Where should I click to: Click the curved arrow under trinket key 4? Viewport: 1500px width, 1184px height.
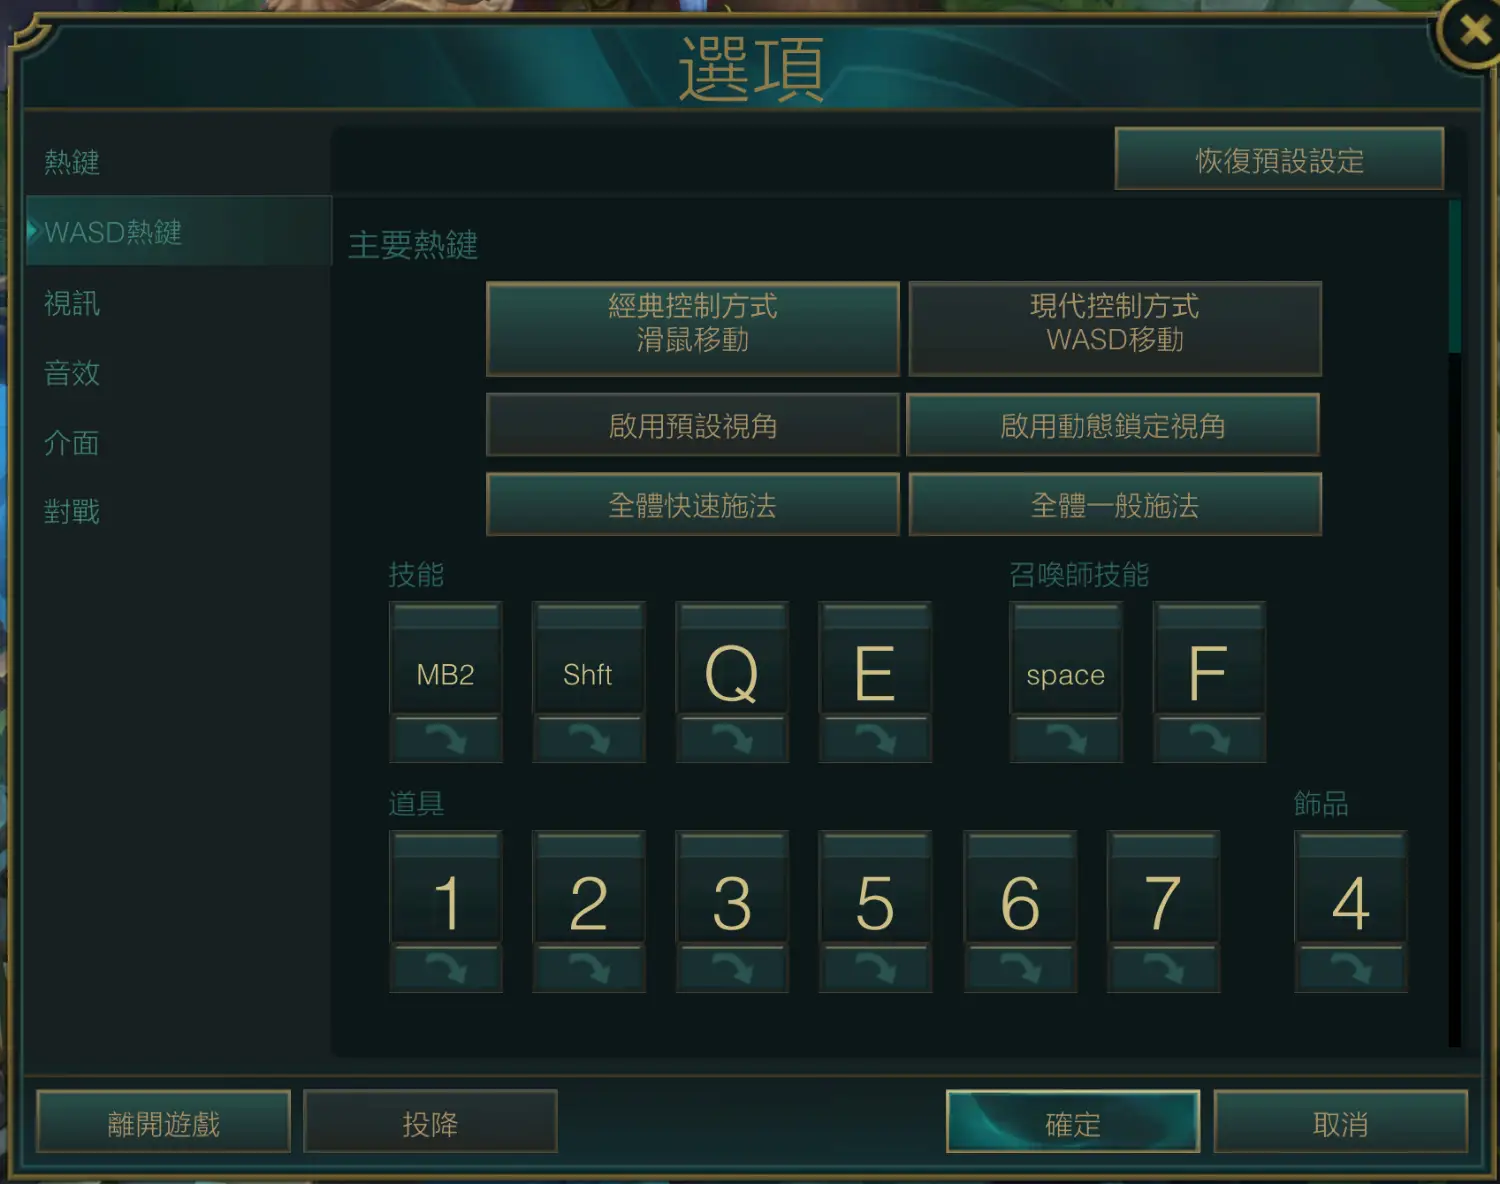coord(1351,969)
